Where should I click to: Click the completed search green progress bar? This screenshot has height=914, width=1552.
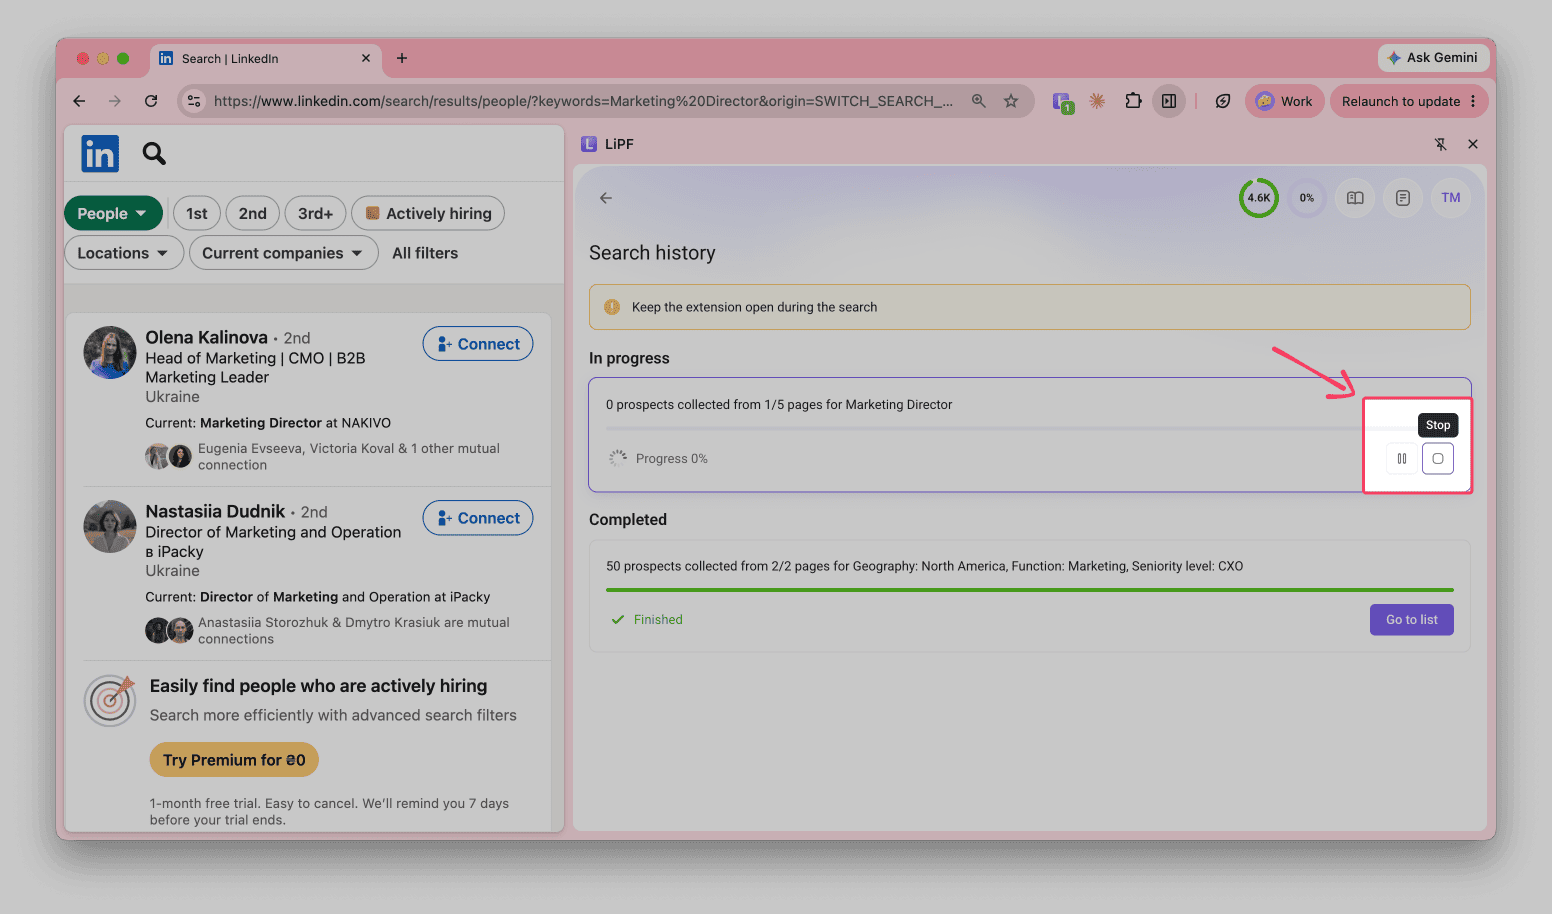coord(1030,590)
